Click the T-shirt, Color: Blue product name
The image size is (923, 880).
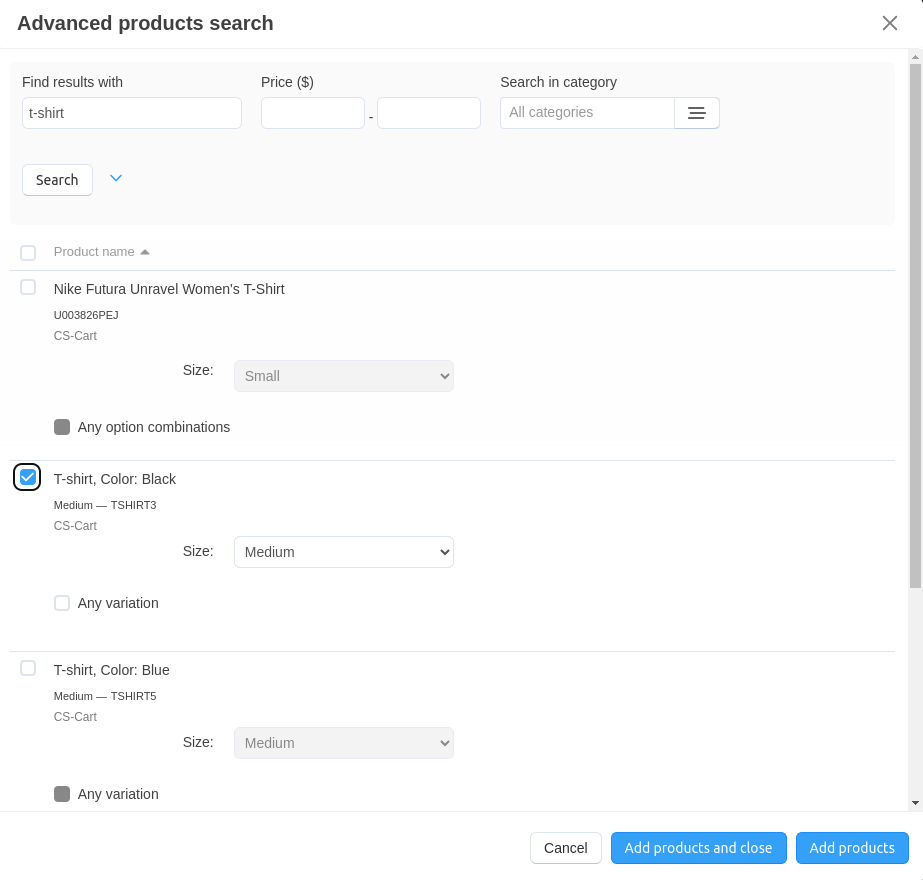(111, 670)
